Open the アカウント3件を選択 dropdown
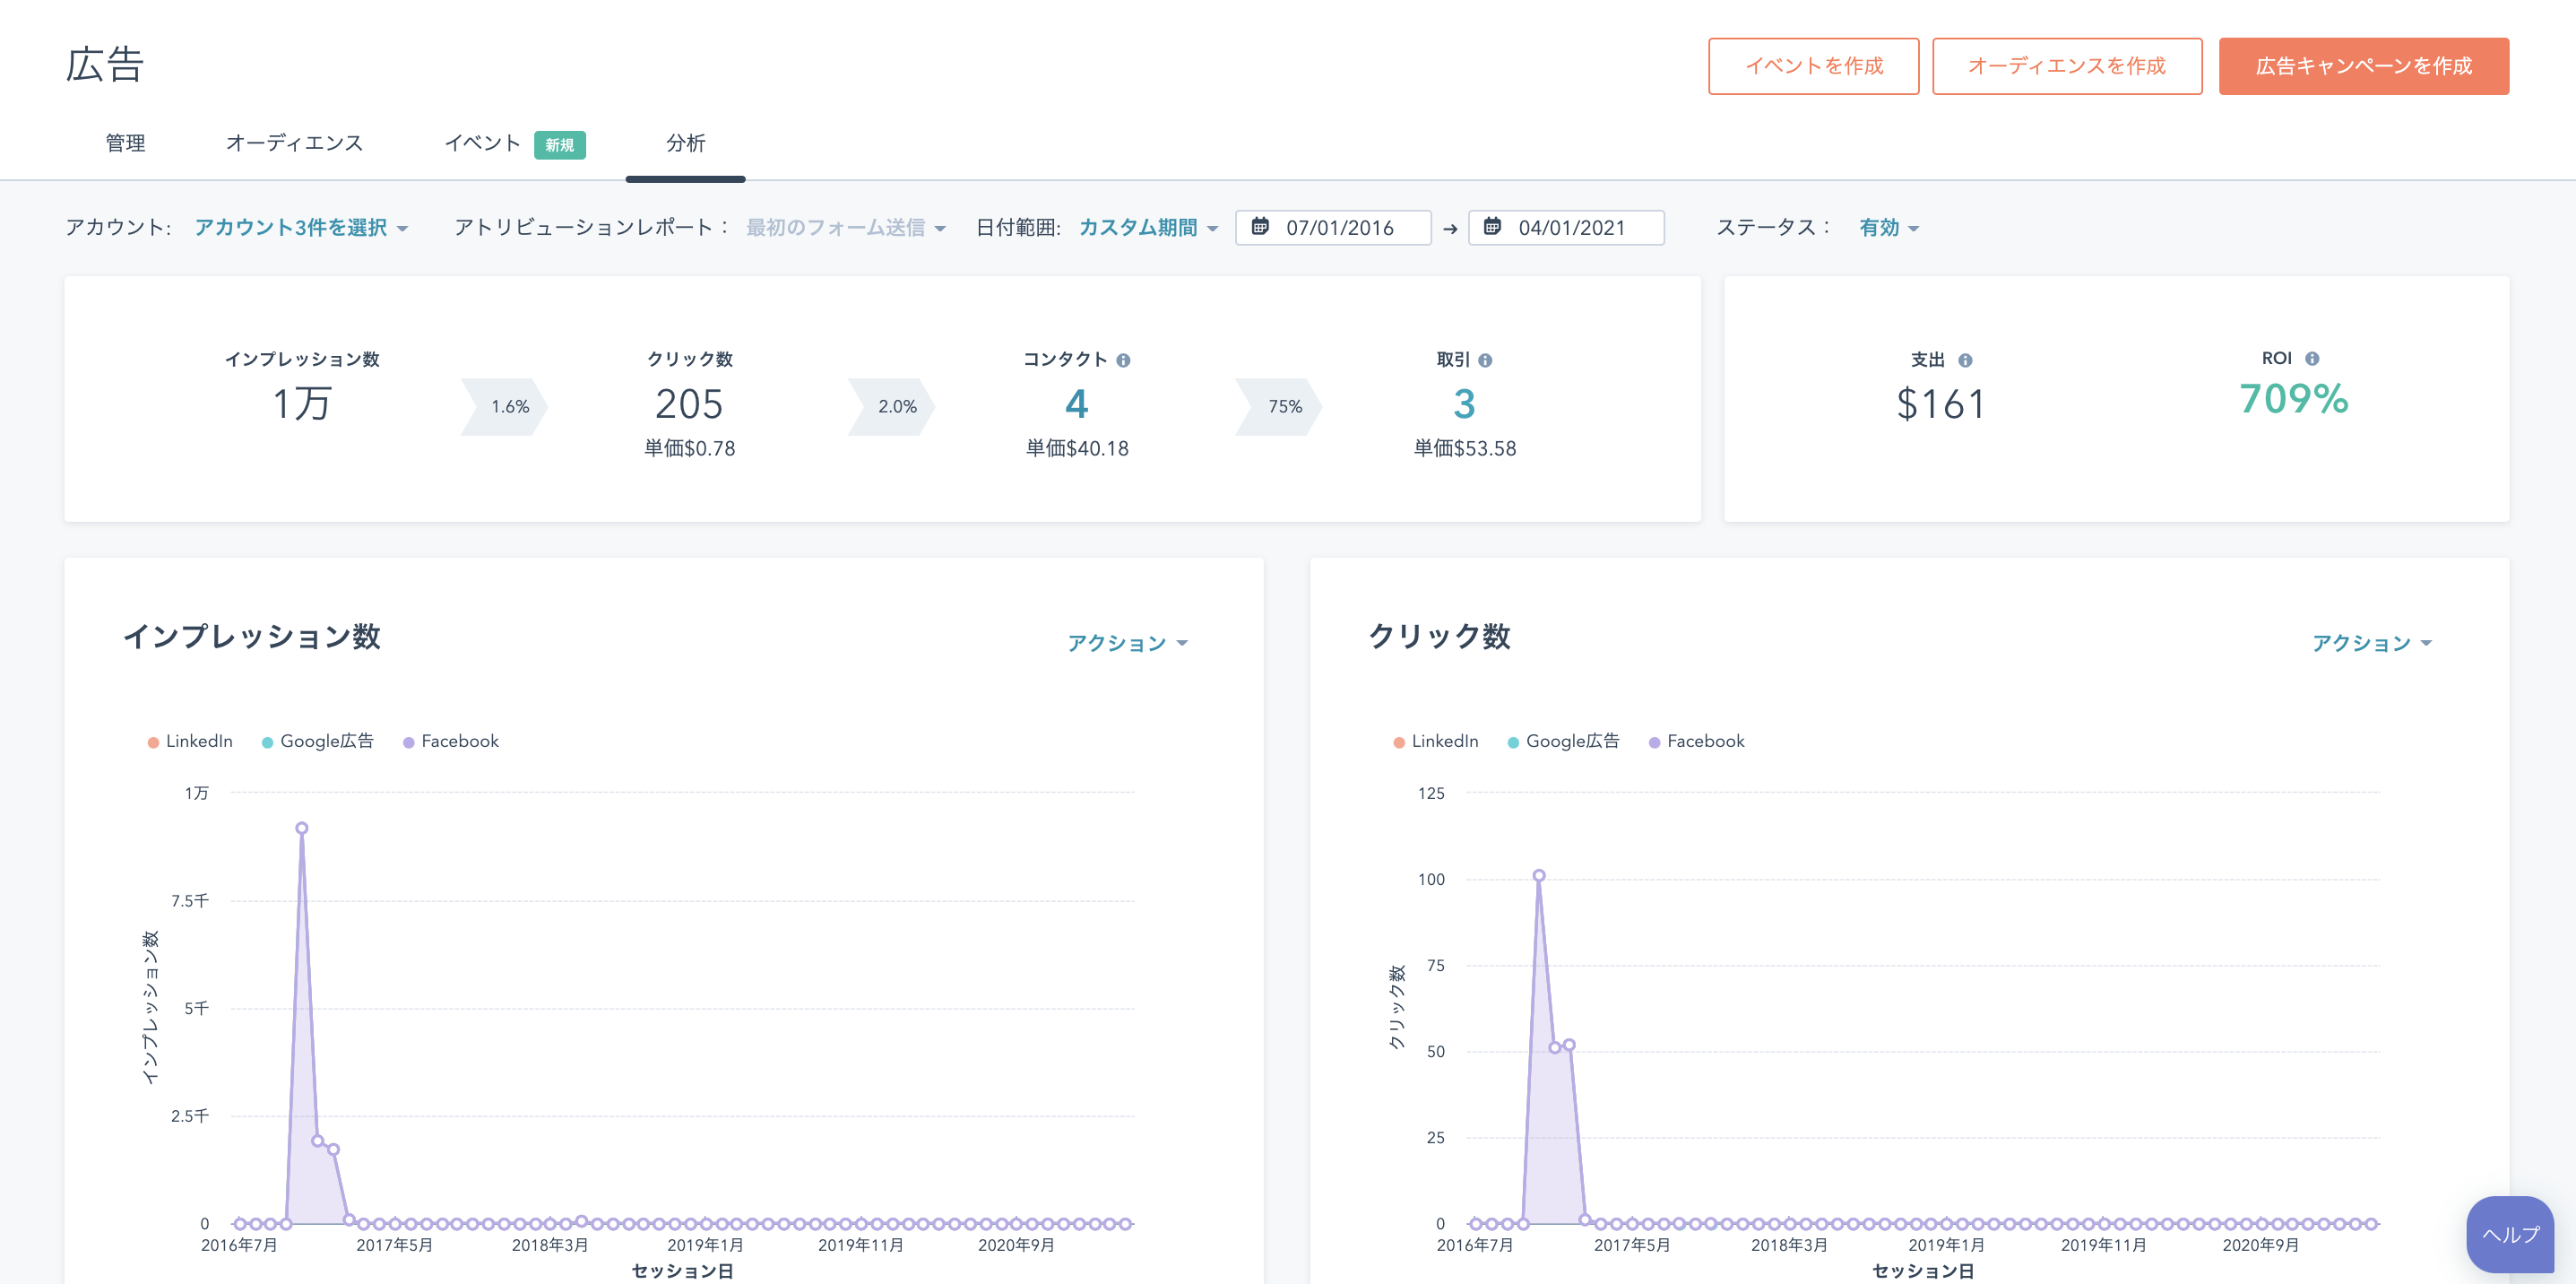 pyautogui.click(x=301, y=227)
